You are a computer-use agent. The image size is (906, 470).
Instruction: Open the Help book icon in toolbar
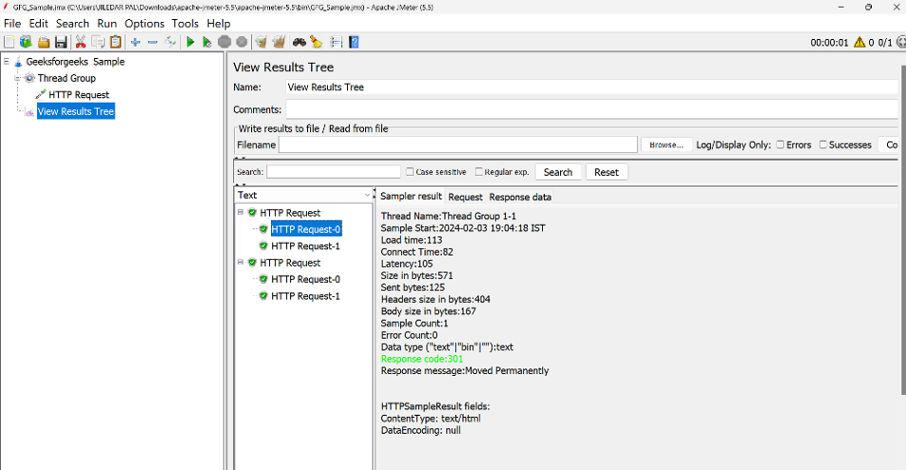click(354, 42)
